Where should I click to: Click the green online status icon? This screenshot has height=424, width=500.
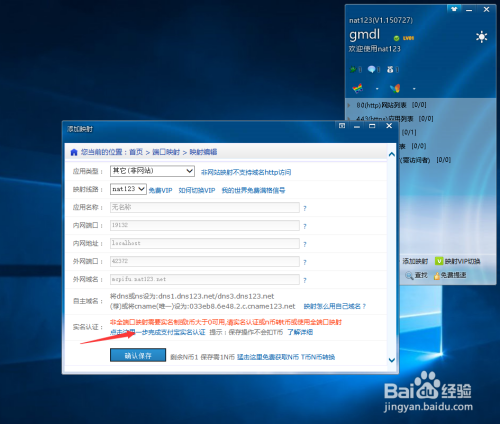click(x=396, y=38)
